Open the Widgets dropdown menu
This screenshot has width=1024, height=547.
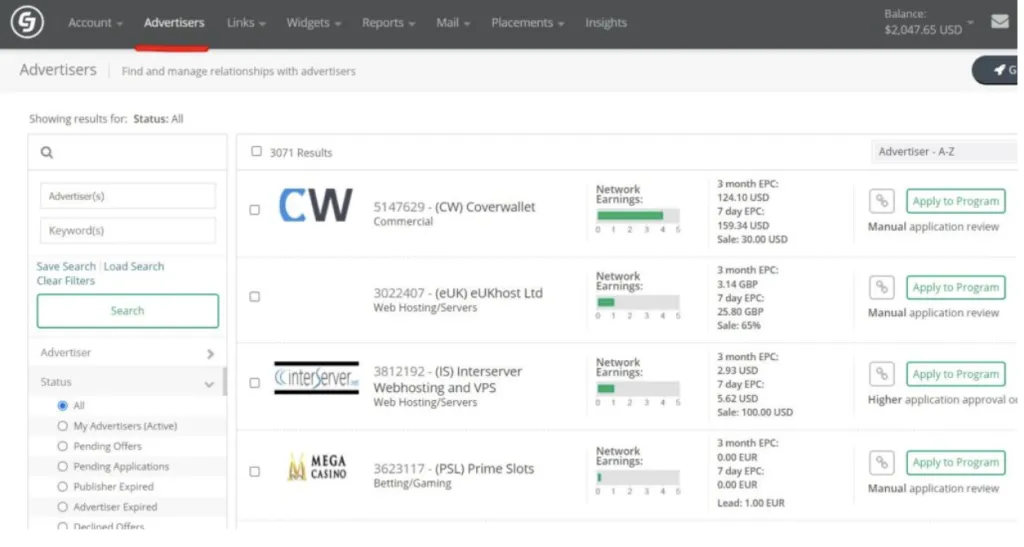point(313,22)
